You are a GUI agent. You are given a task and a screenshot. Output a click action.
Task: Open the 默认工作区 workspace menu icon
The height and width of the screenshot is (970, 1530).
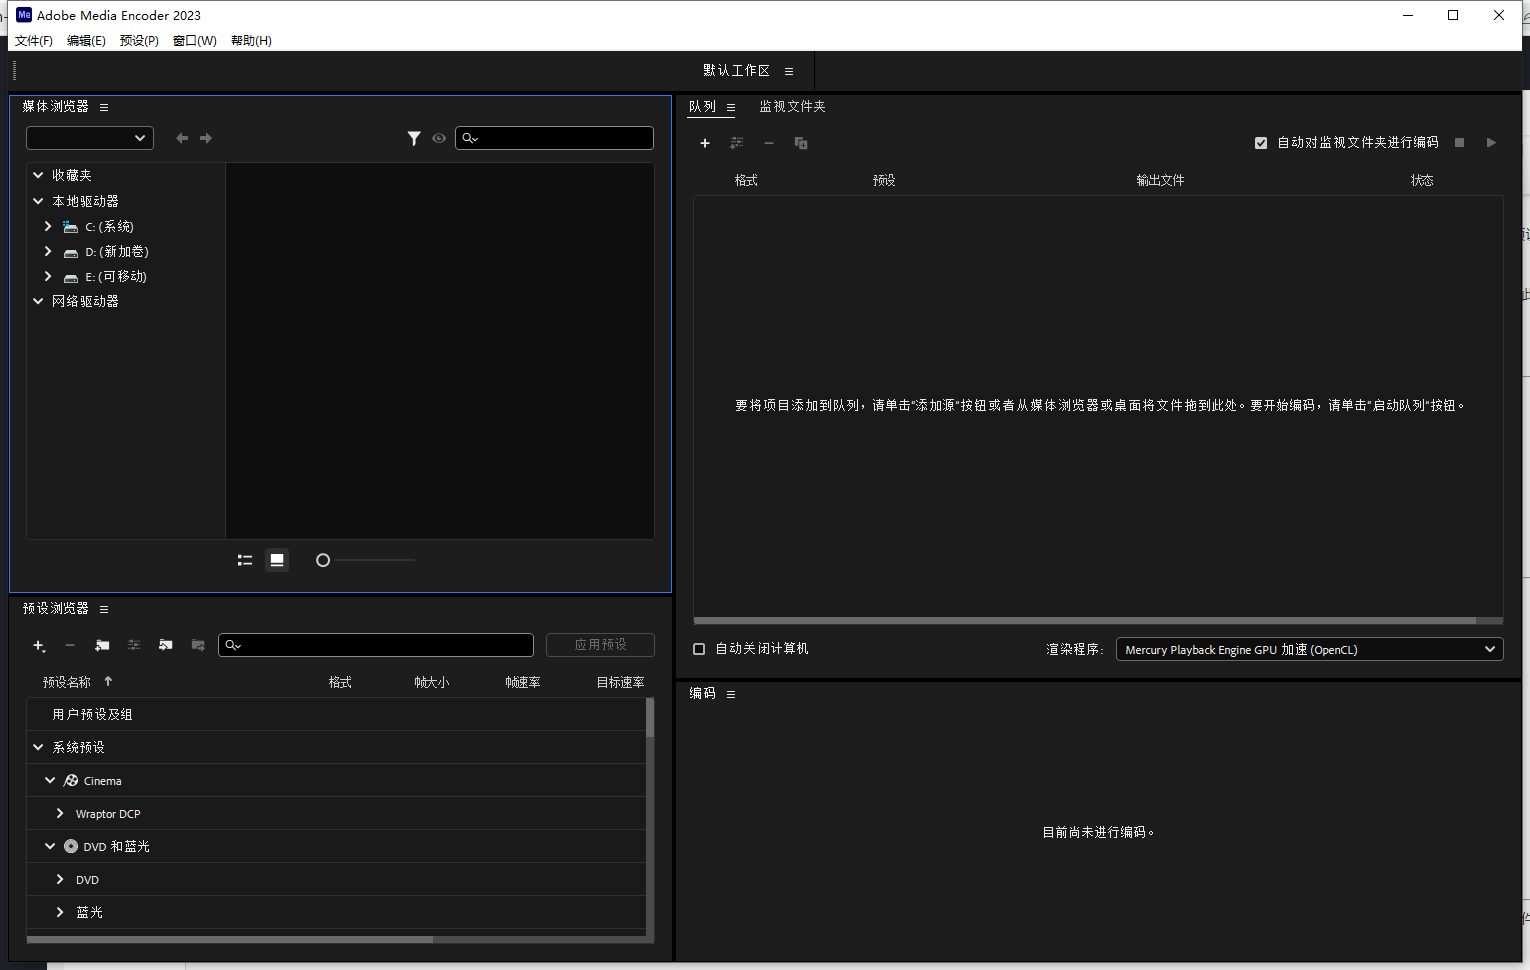click(x=789, y=71)
